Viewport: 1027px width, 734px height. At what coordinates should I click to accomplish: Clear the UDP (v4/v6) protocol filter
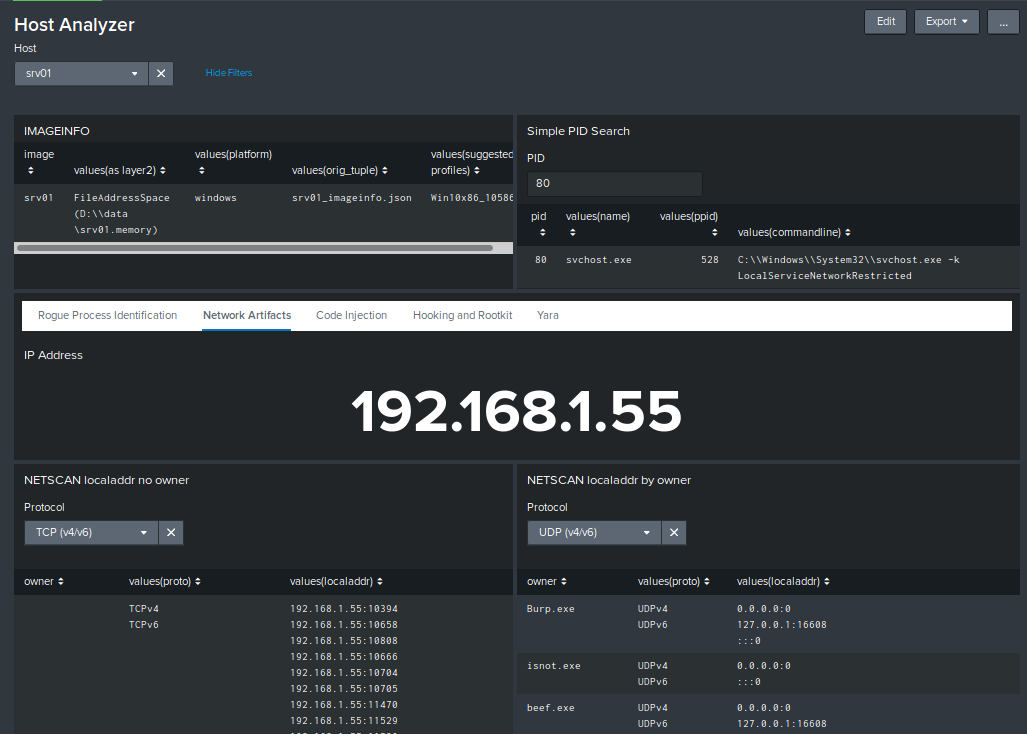point(674,532)
